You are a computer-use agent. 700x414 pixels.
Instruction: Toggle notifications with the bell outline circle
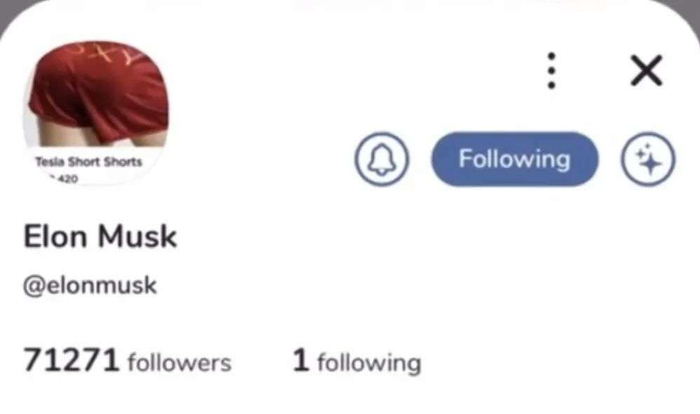pos(381,159)
